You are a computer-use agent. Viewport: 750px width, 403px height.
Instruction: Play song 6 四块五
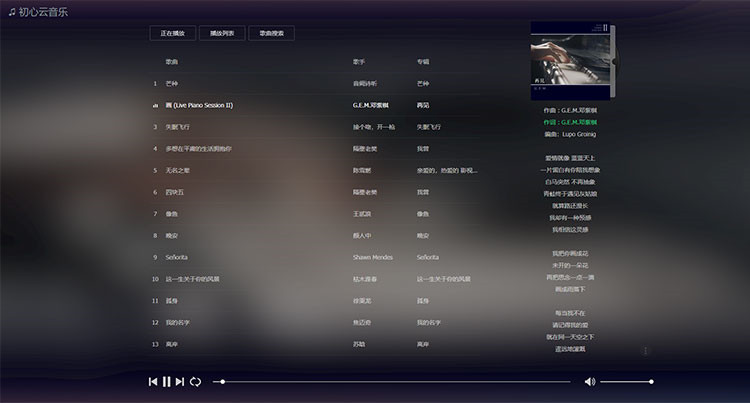tap(175, 192)
